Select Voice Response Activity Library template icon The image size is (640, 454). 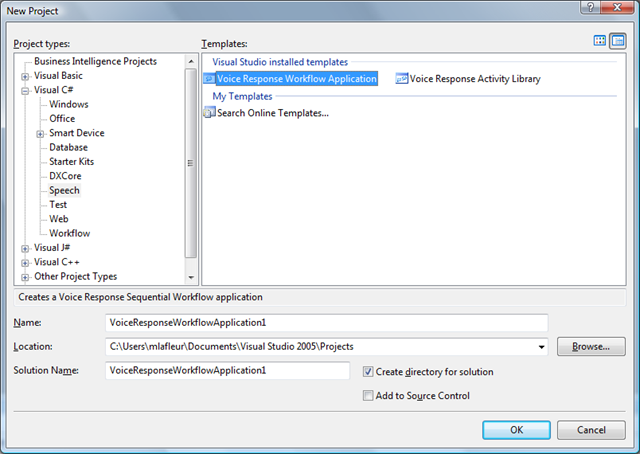[402, 78]
